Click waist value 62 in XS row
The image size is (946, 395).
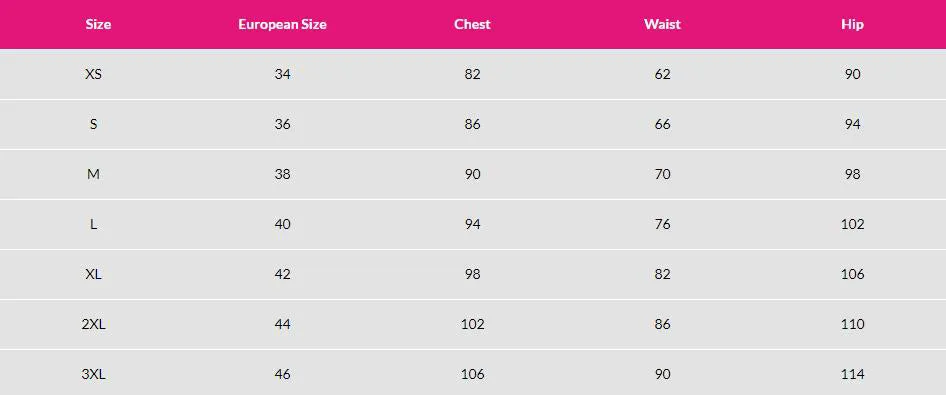662,74
